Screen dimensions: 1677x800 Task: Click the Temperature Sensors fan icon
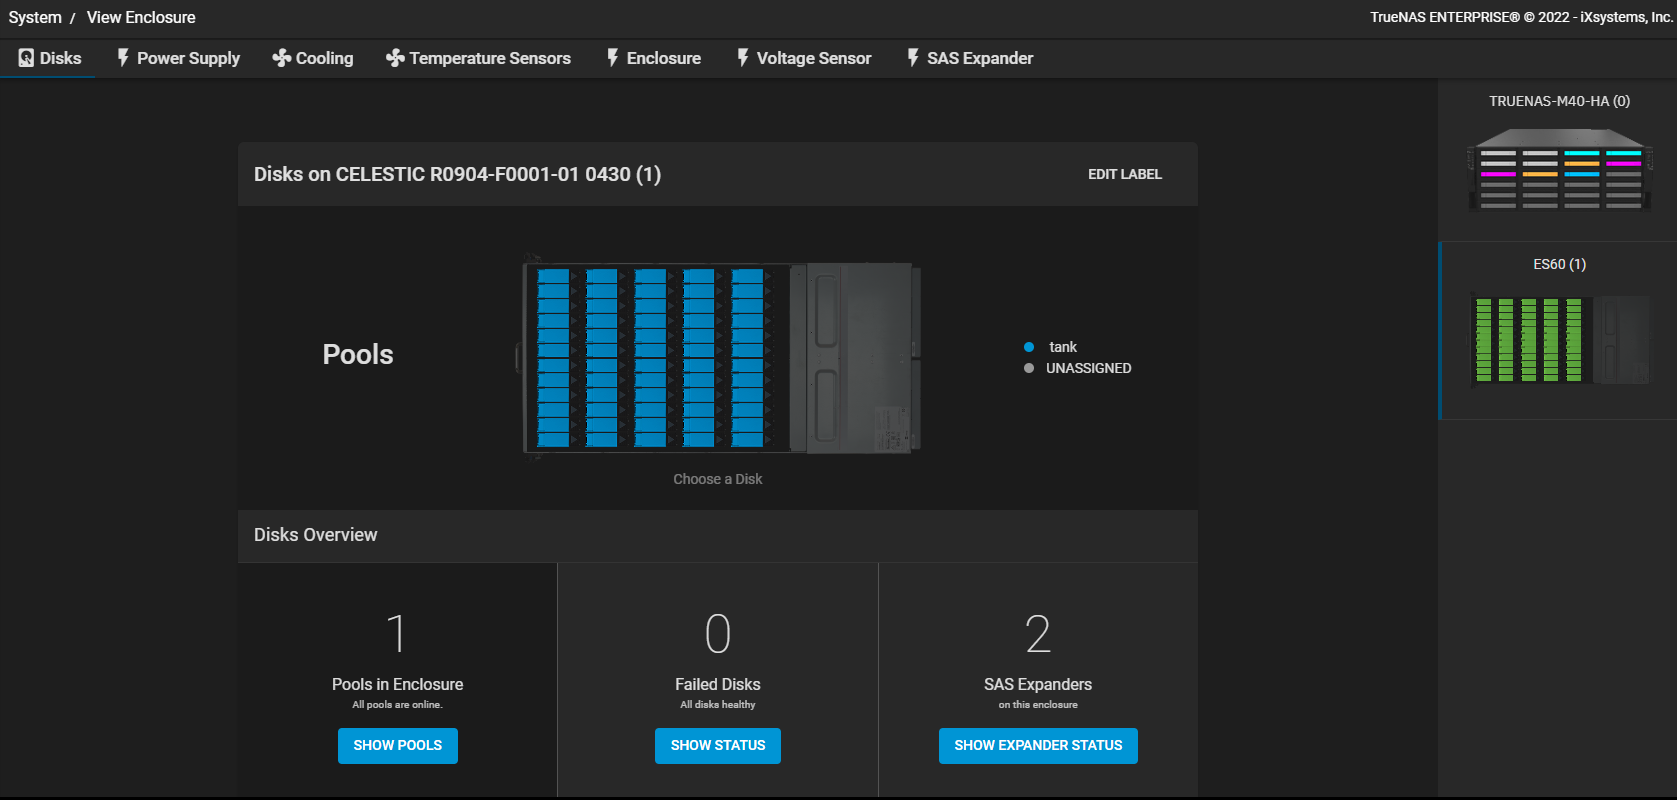pyautogui.click(x=395, y=58)
